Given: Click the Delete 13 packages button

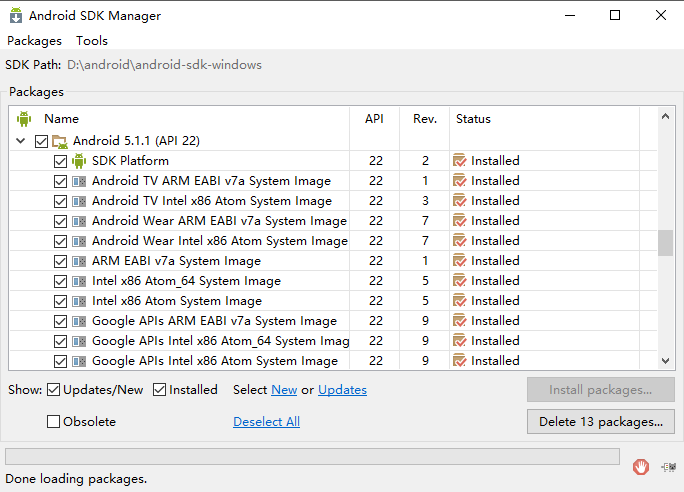Looking at the screenshot, I should click(601, 422).
